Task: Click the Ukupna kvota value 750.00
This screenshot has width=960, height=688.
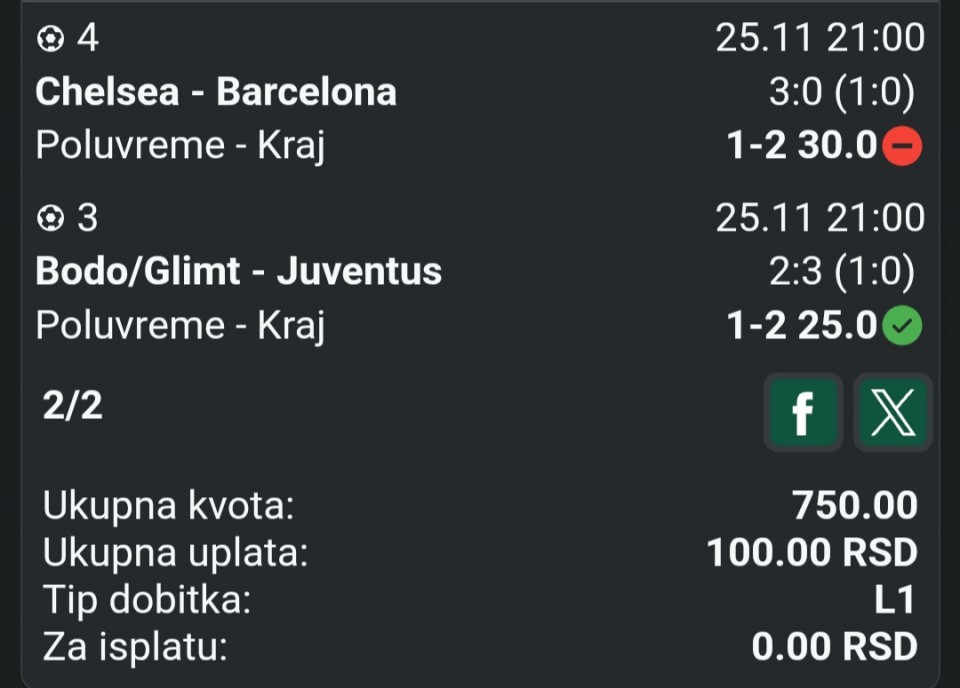Action: pyautogui.click(x=854, y=506)
